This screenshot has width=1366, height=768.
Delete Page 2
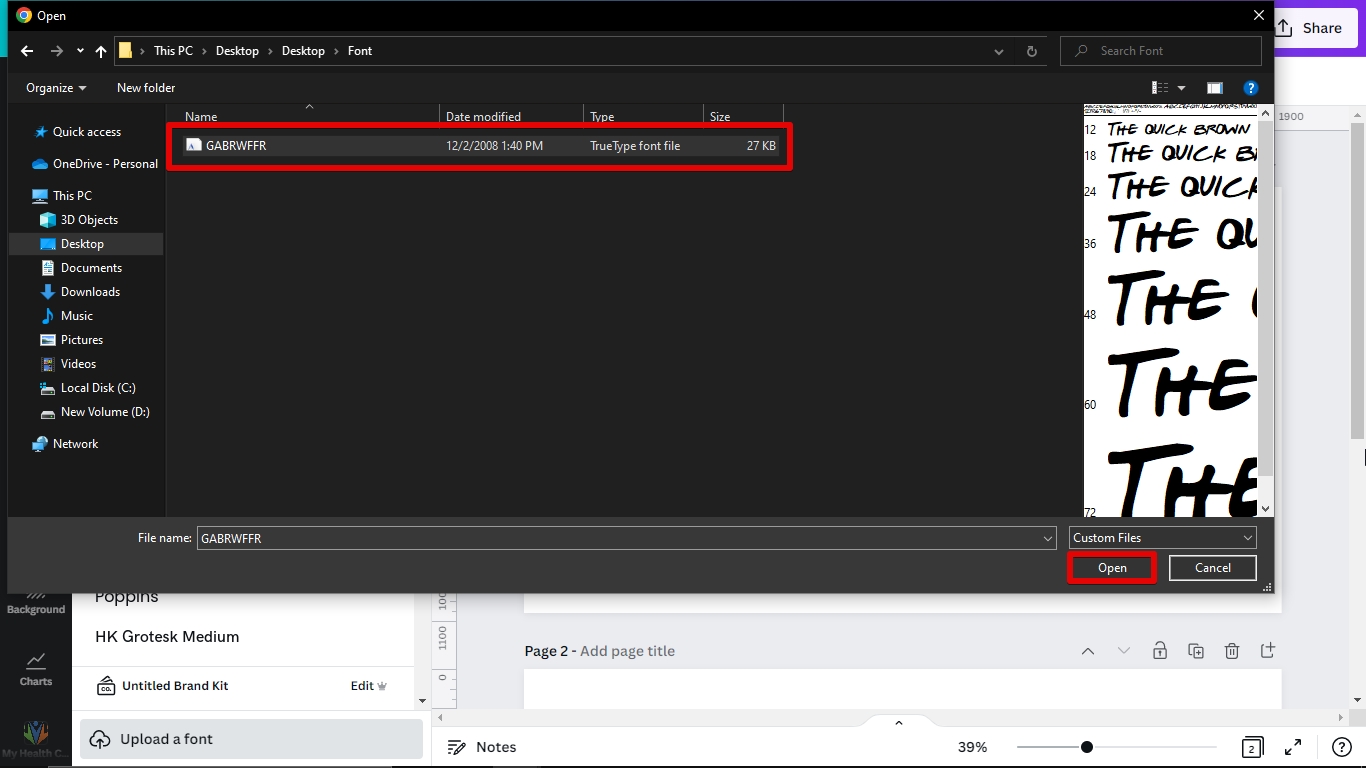point(1232,651)
